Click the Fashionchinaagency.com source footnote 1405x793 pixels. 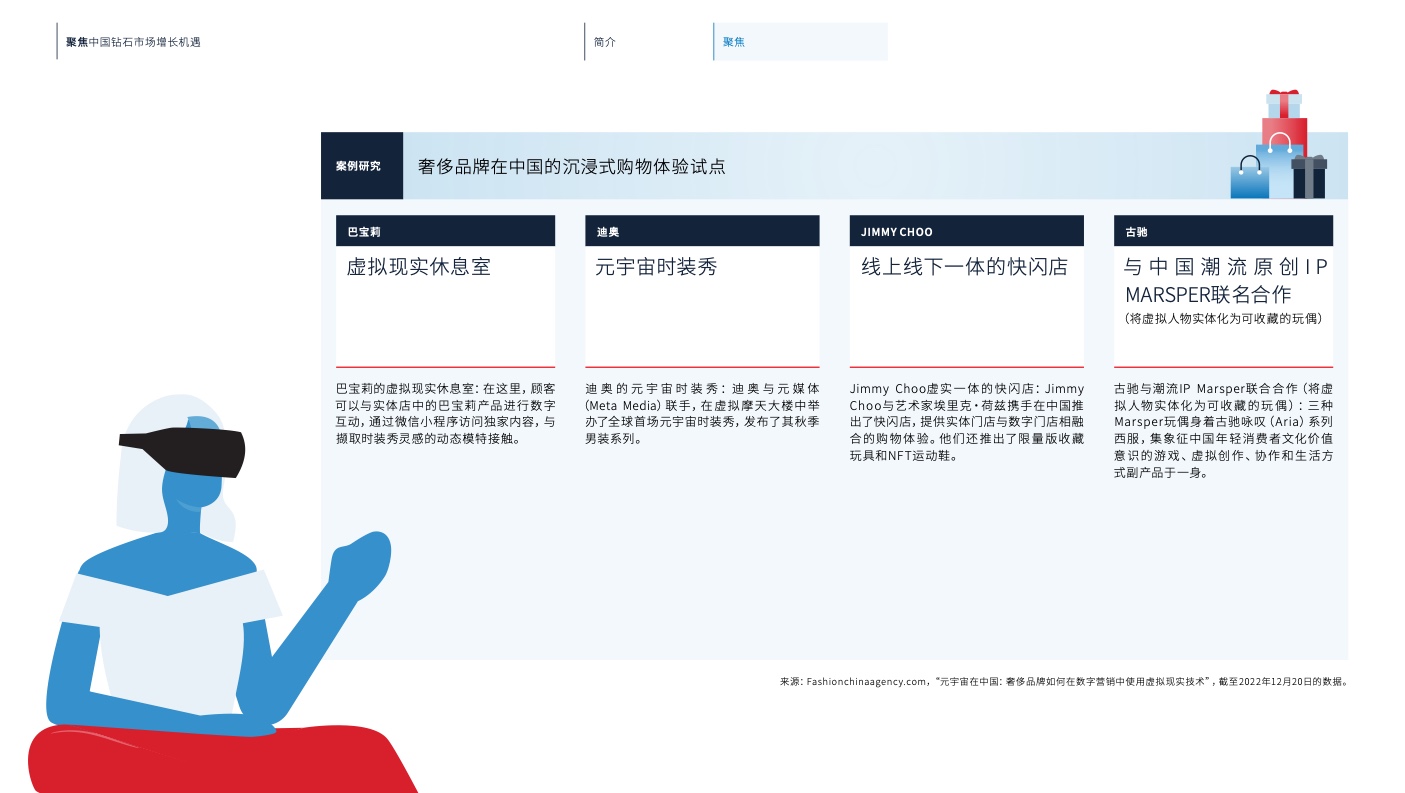(x=1064, y=682)
